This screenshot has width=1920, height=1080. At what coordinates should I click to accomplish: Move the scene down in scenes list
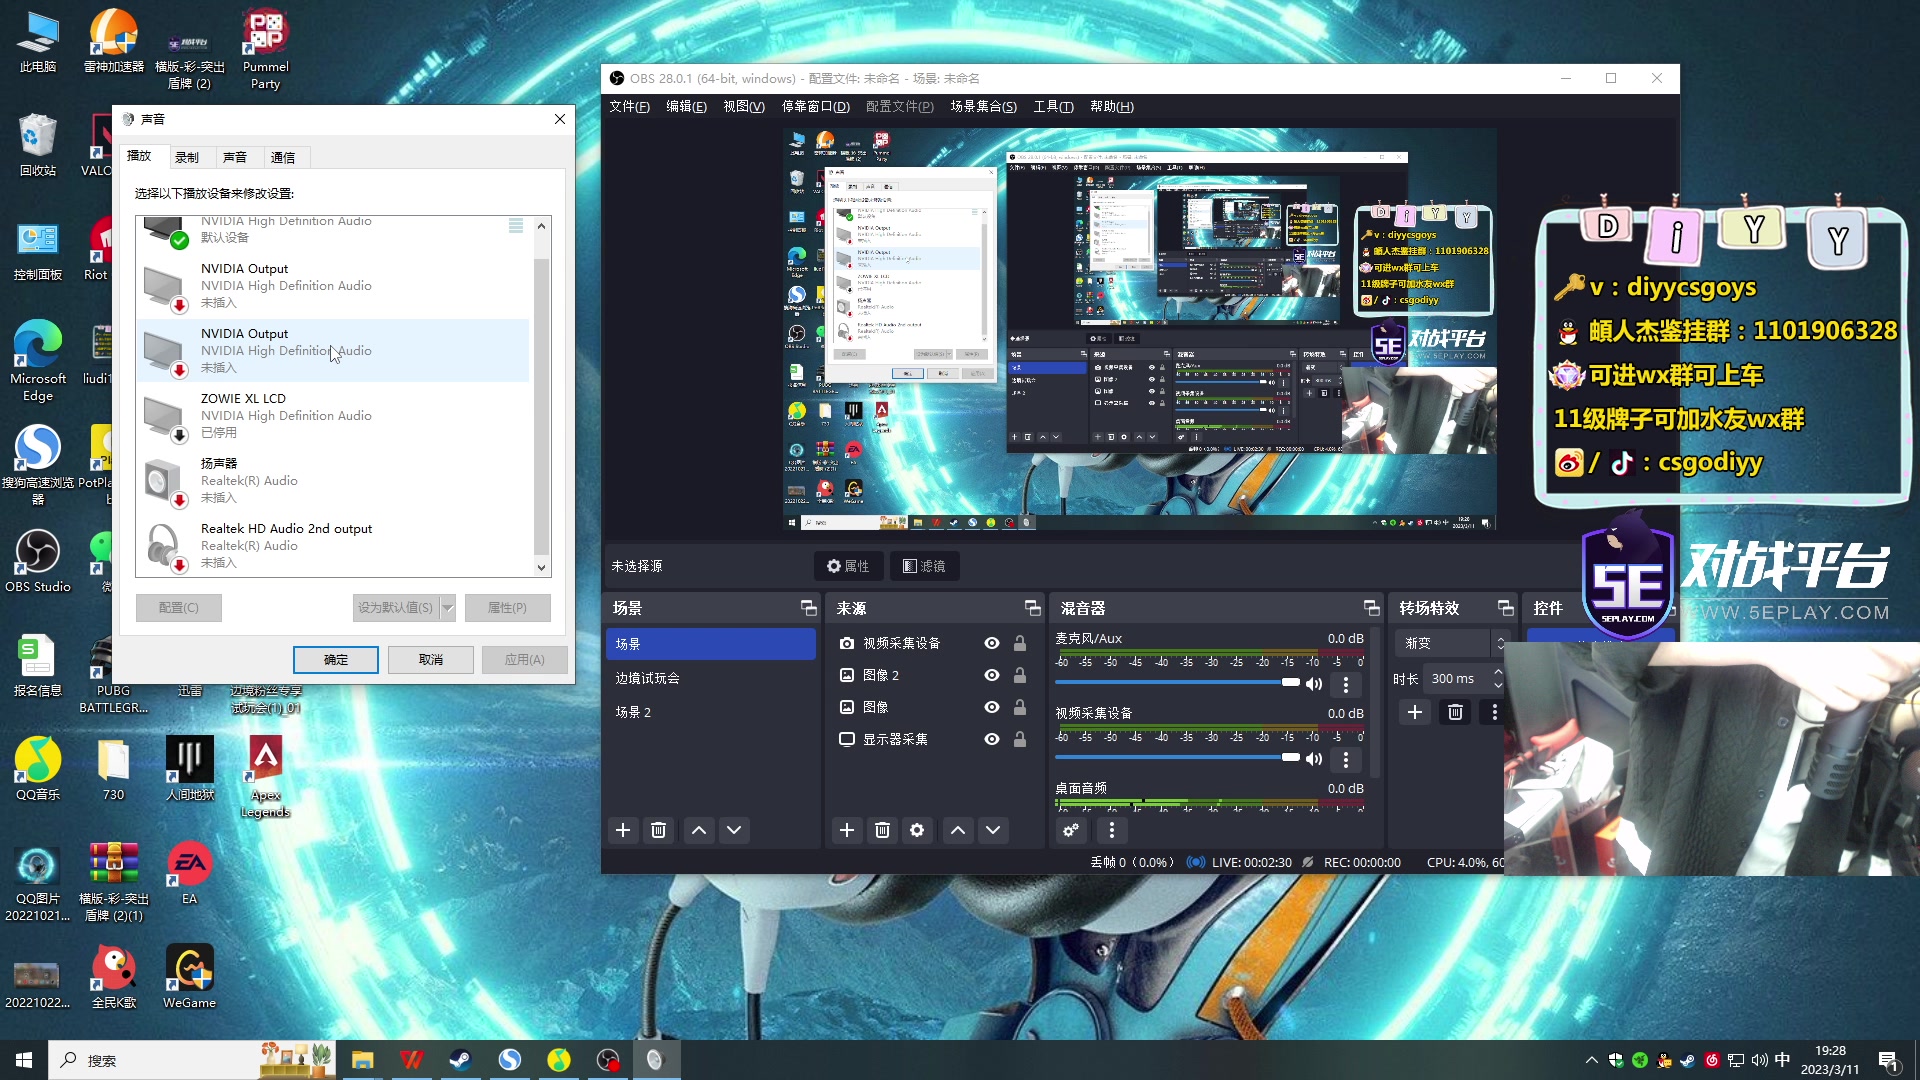click(734, 830)
